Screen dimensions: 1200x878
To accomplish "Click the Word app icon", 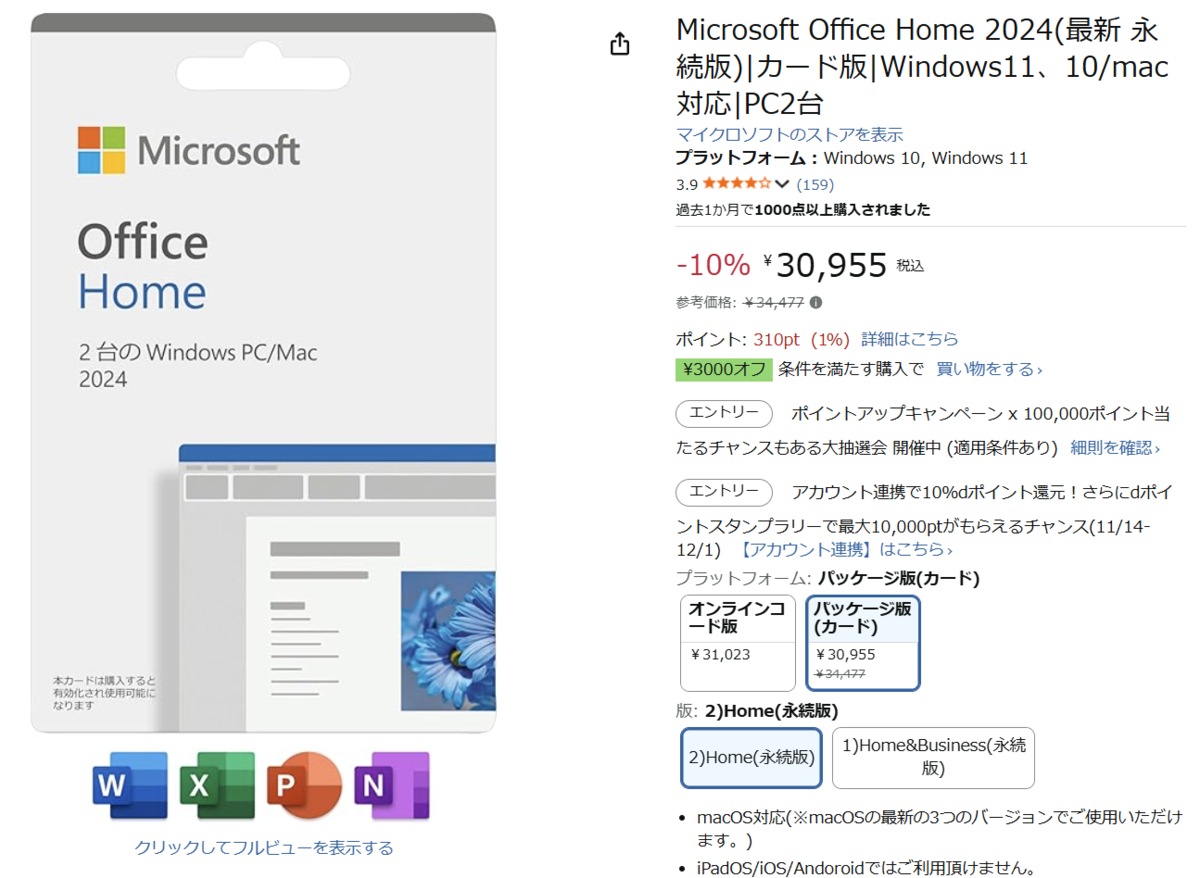I will click(x=130, y=785).
